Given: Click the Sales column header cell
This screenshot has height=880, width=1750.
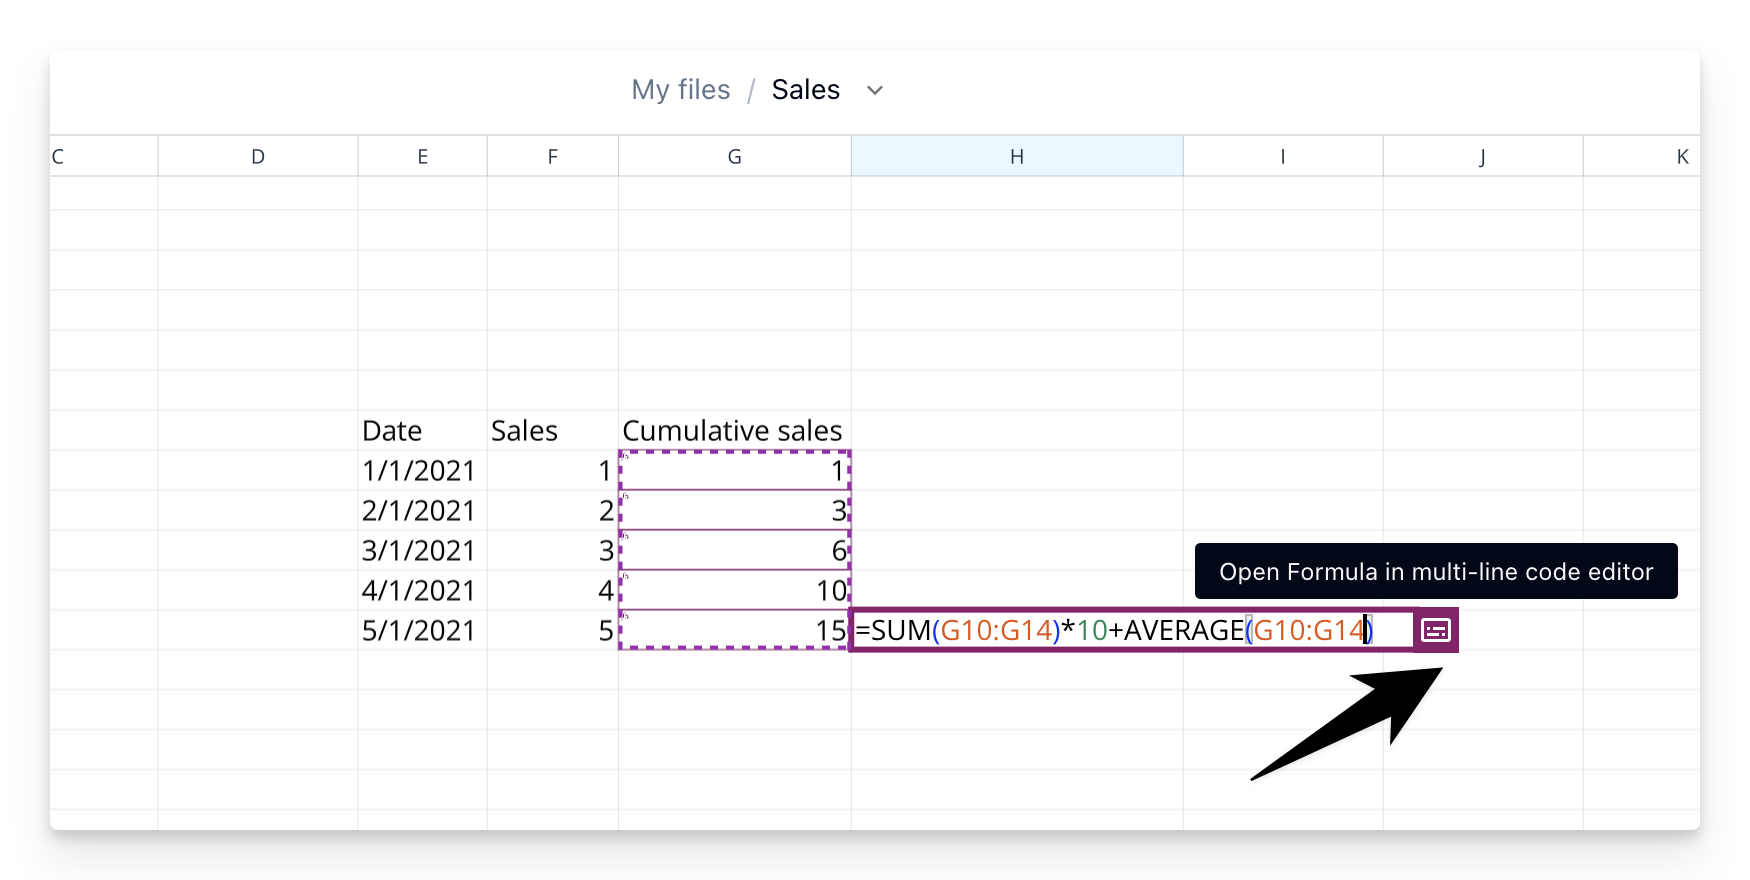Looking at the screenshot, I should (551, 430).
